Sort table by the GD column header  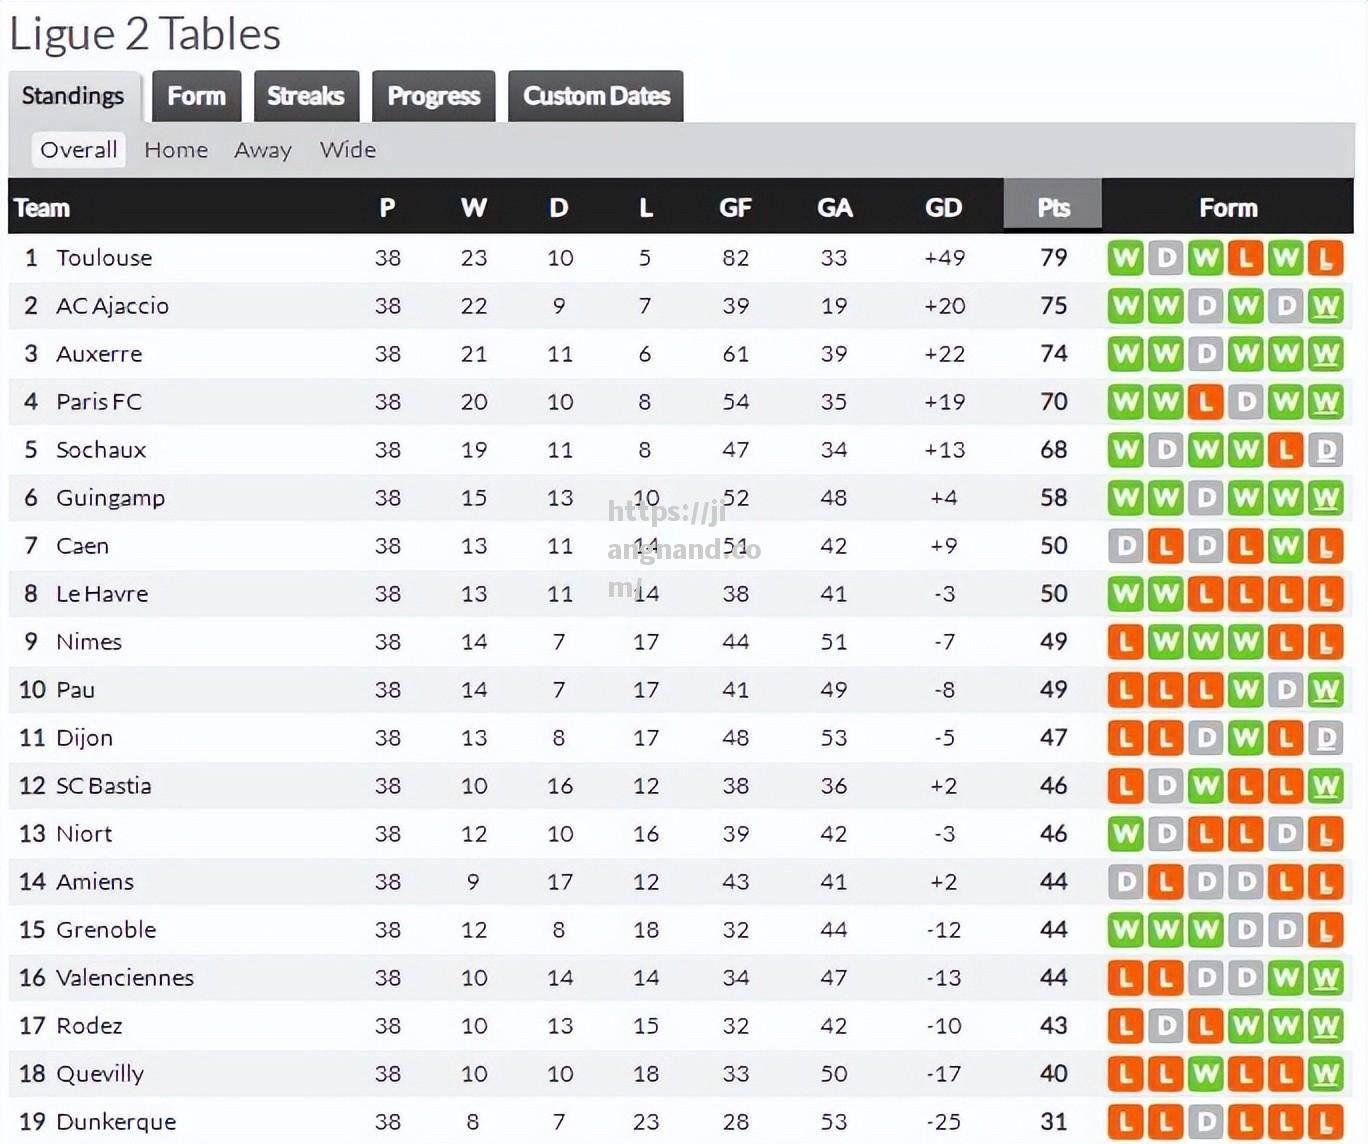pyautogui.click(x=943, y=207)
